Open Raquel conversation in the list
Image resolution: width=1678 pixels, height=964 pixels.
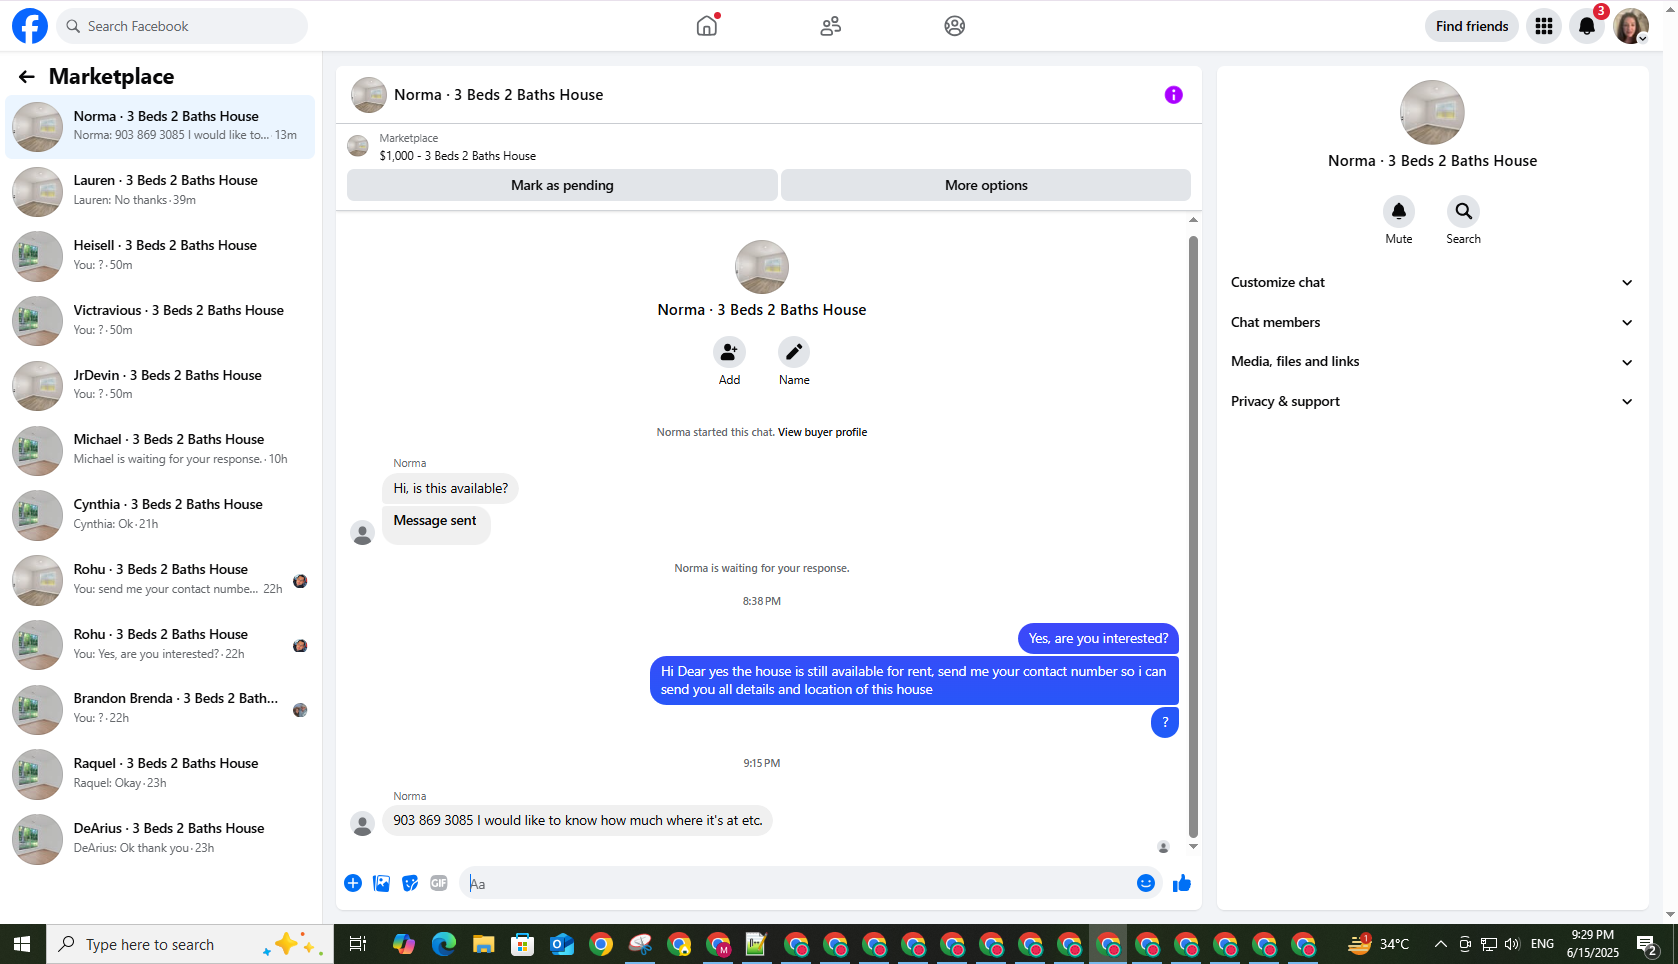pyautogui.click(x=160, y=774)
